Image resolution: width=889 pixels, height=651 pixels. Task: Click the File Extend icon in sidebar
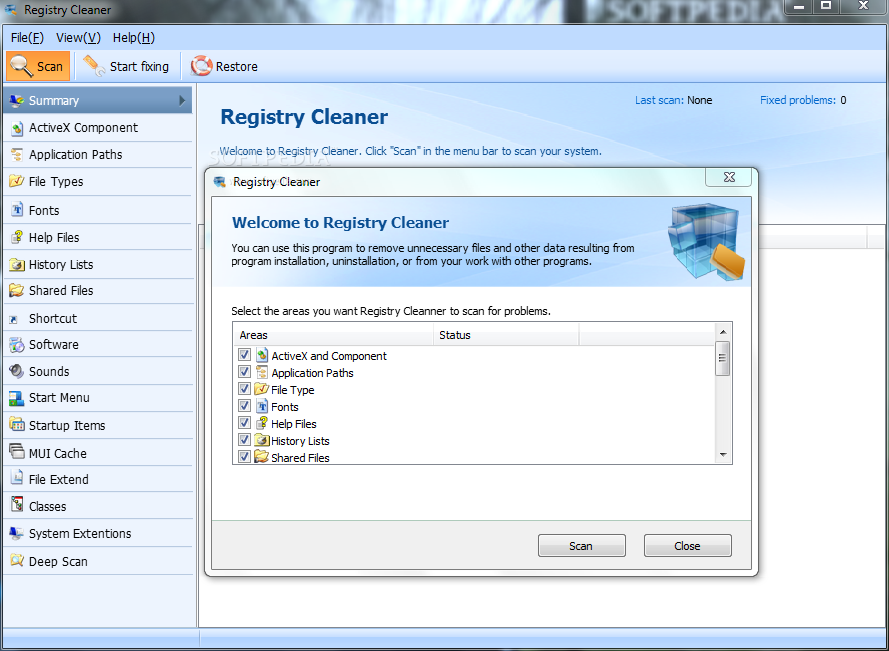[17, 479]
